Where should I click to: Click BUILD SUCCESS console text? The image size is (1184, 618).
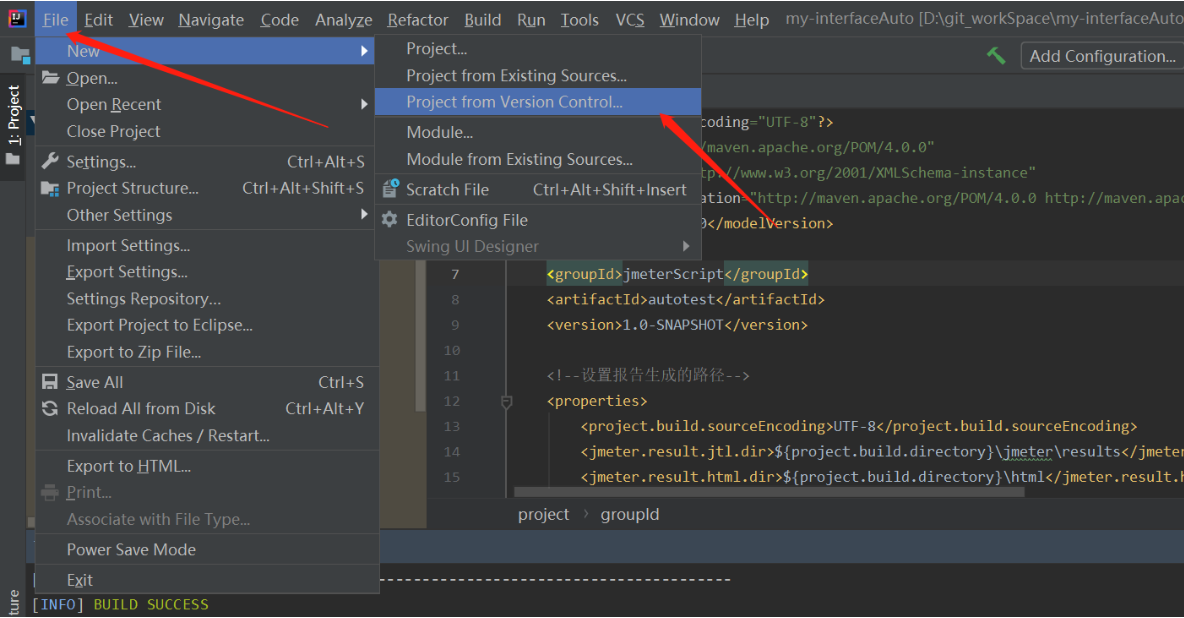pos(151,604)
